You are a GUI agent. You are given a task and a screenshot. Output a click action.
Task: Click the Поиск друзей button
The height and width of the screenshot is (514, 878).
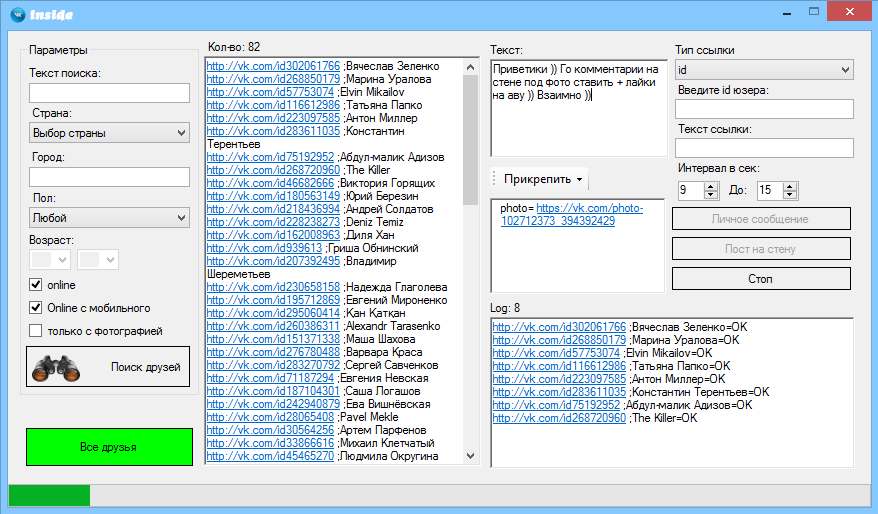(108, 367)
